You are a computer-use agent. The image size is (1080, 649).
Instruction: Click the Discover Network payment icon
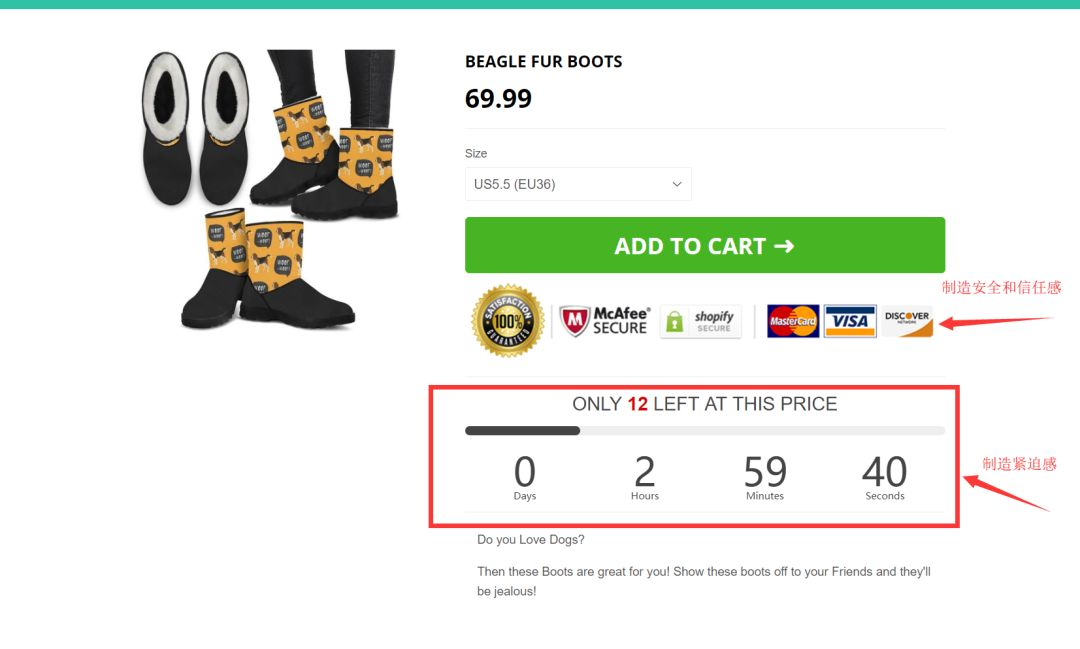[907, 321]
